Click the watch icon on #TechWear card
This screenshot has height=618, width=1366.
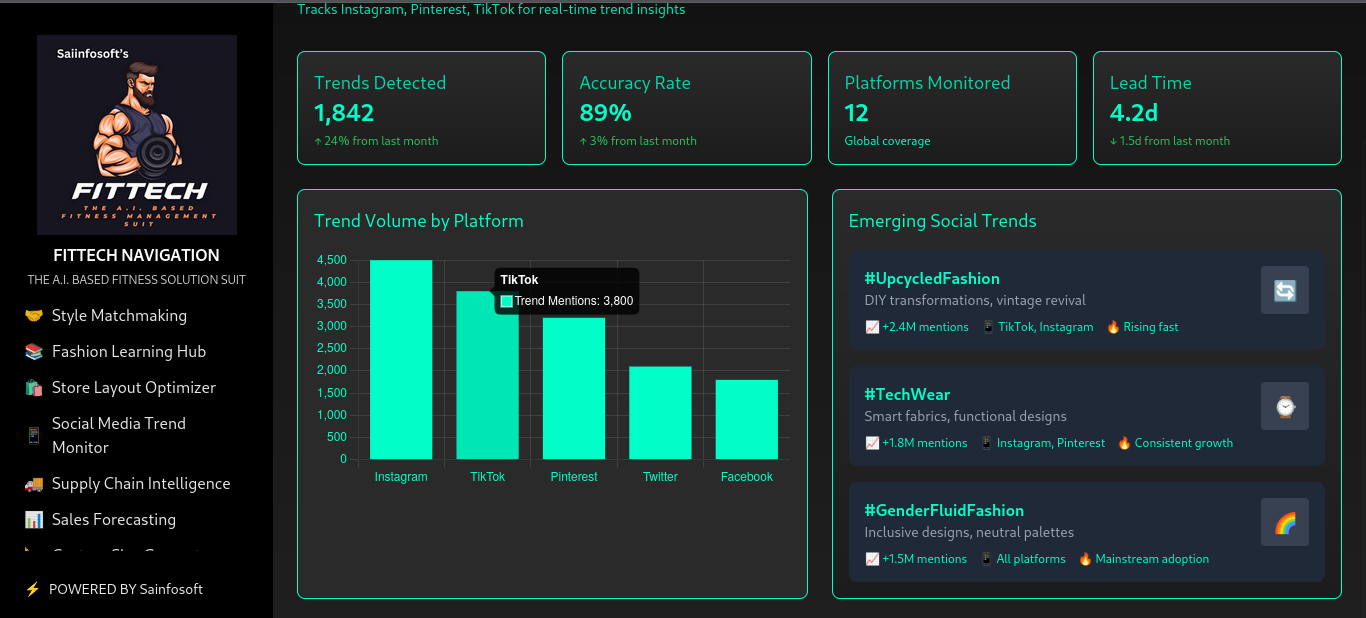1284,407
